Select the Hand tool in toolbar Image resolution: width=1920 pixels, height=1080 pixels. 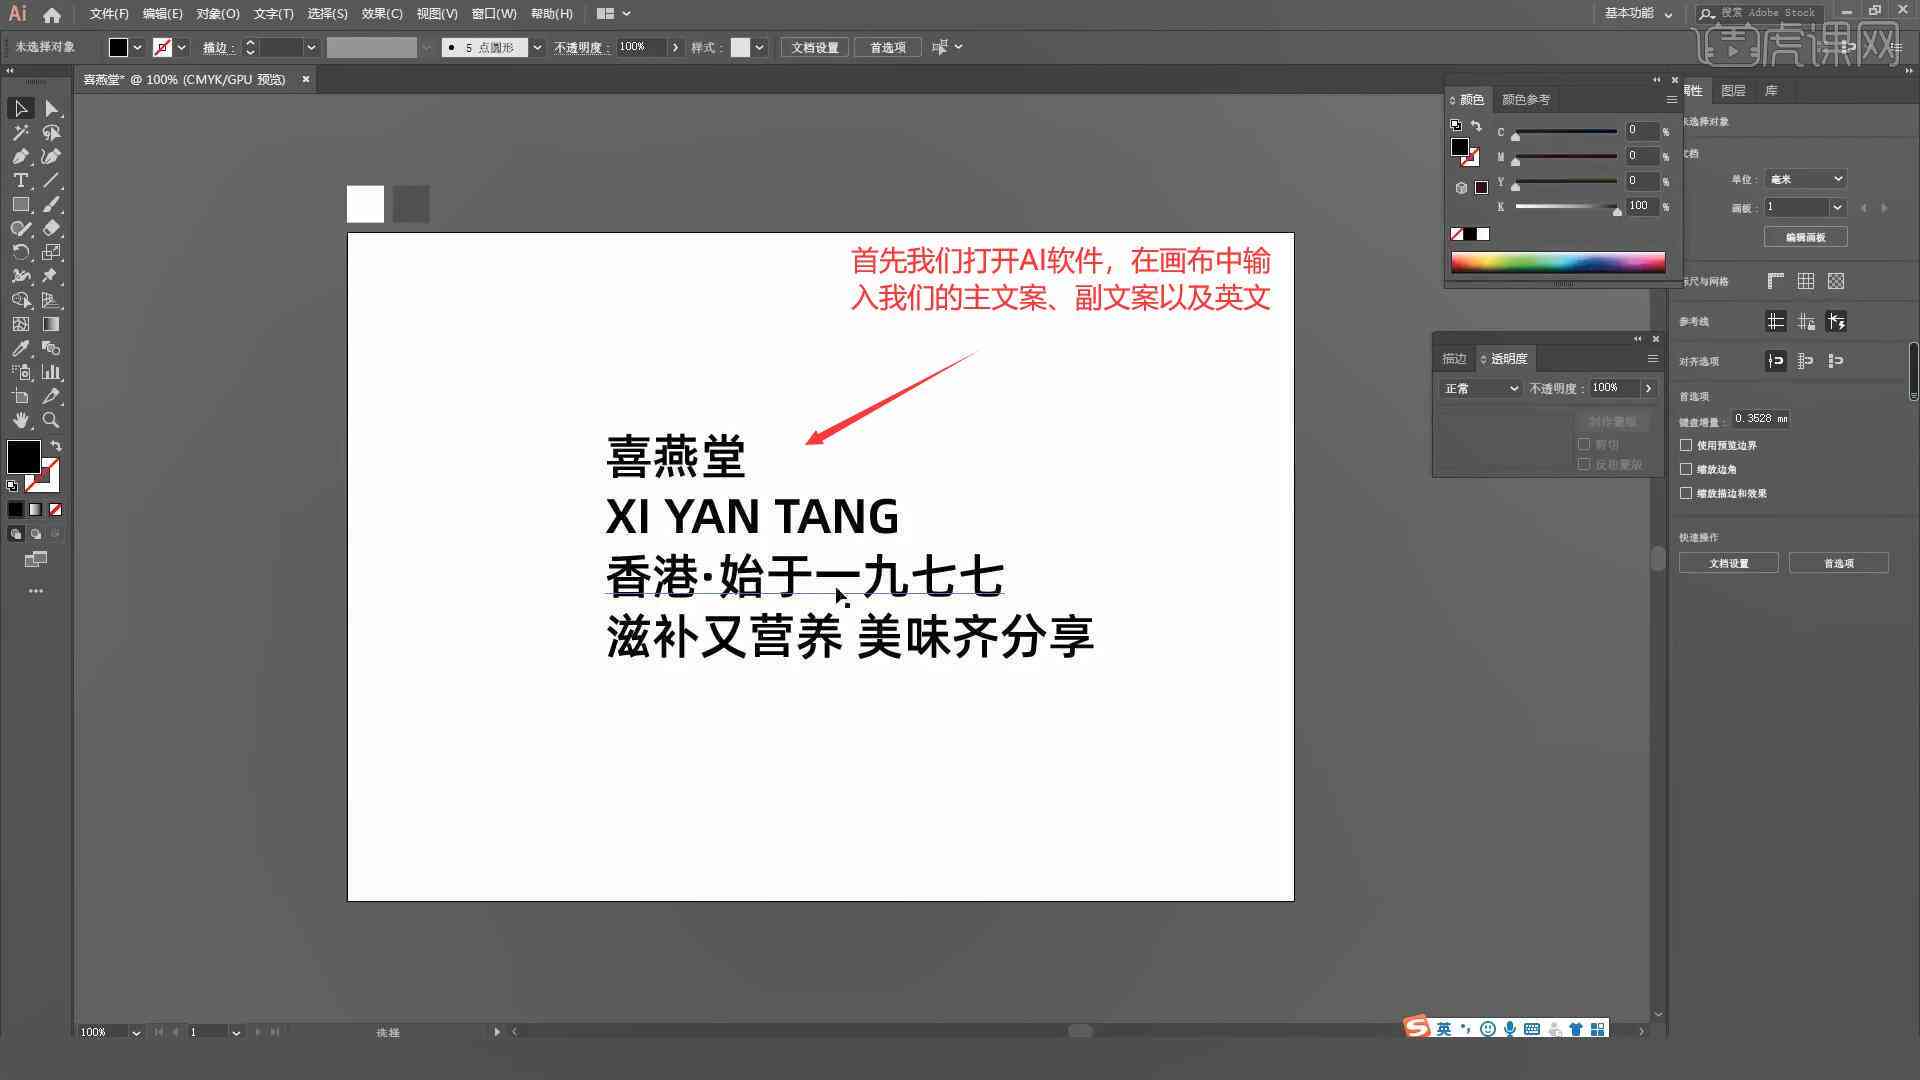point(18,421)
